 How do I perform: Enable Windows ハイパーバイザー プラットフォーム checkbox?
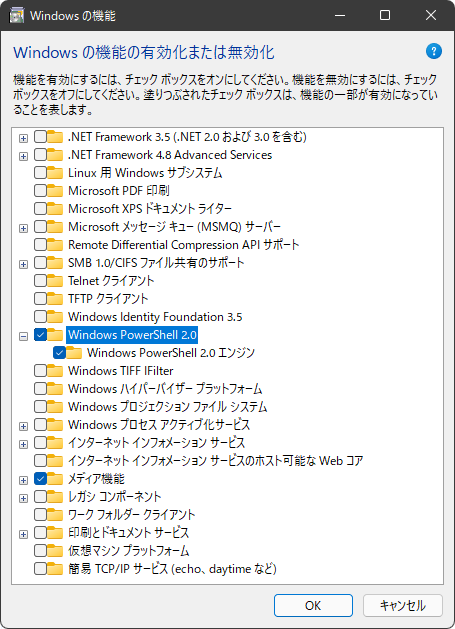coord(40,389)
